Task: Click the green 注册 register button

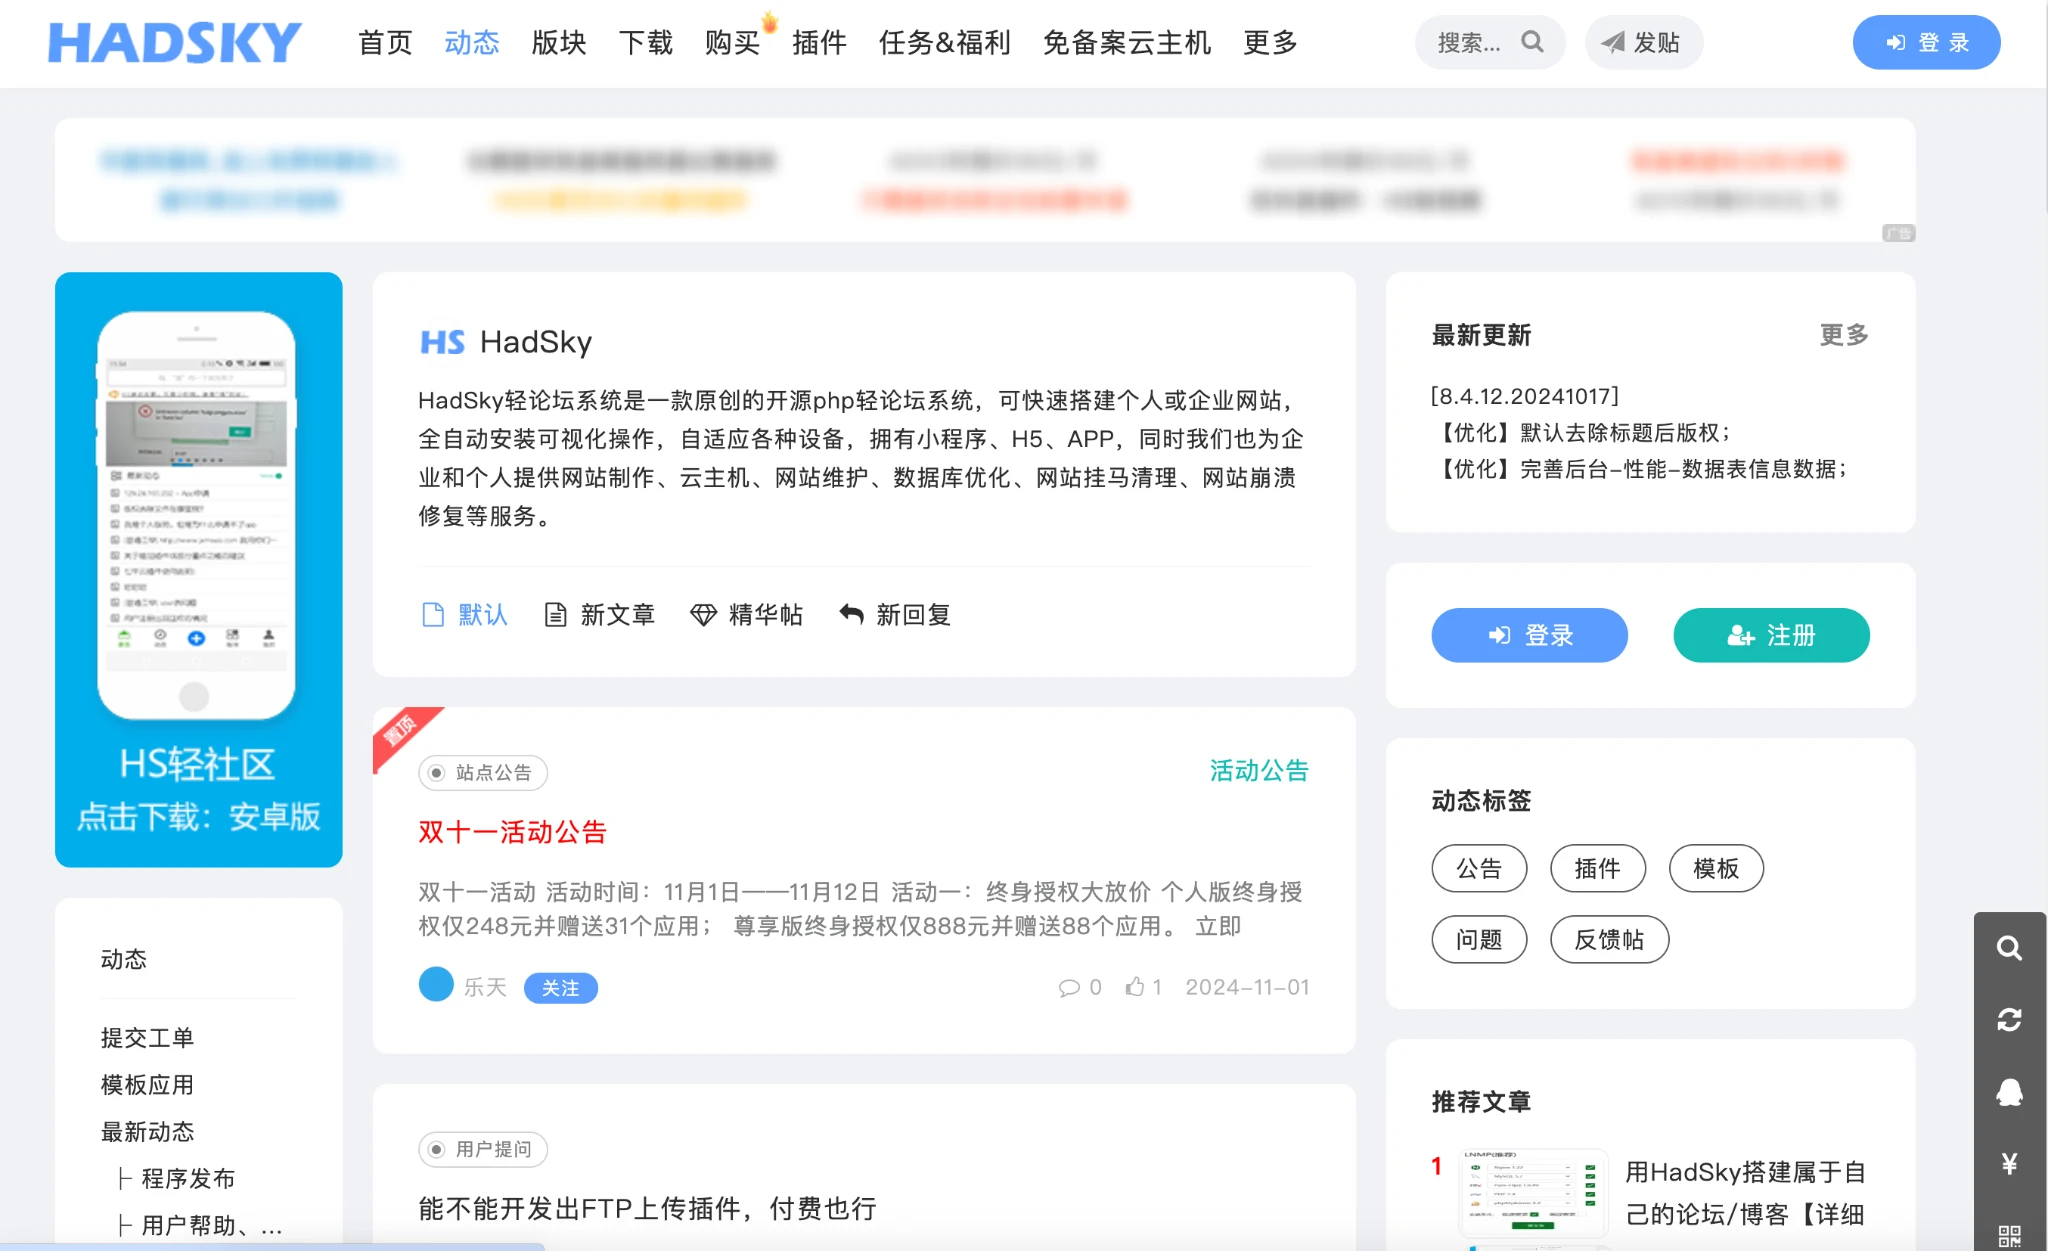Action: coord(1771,635)
